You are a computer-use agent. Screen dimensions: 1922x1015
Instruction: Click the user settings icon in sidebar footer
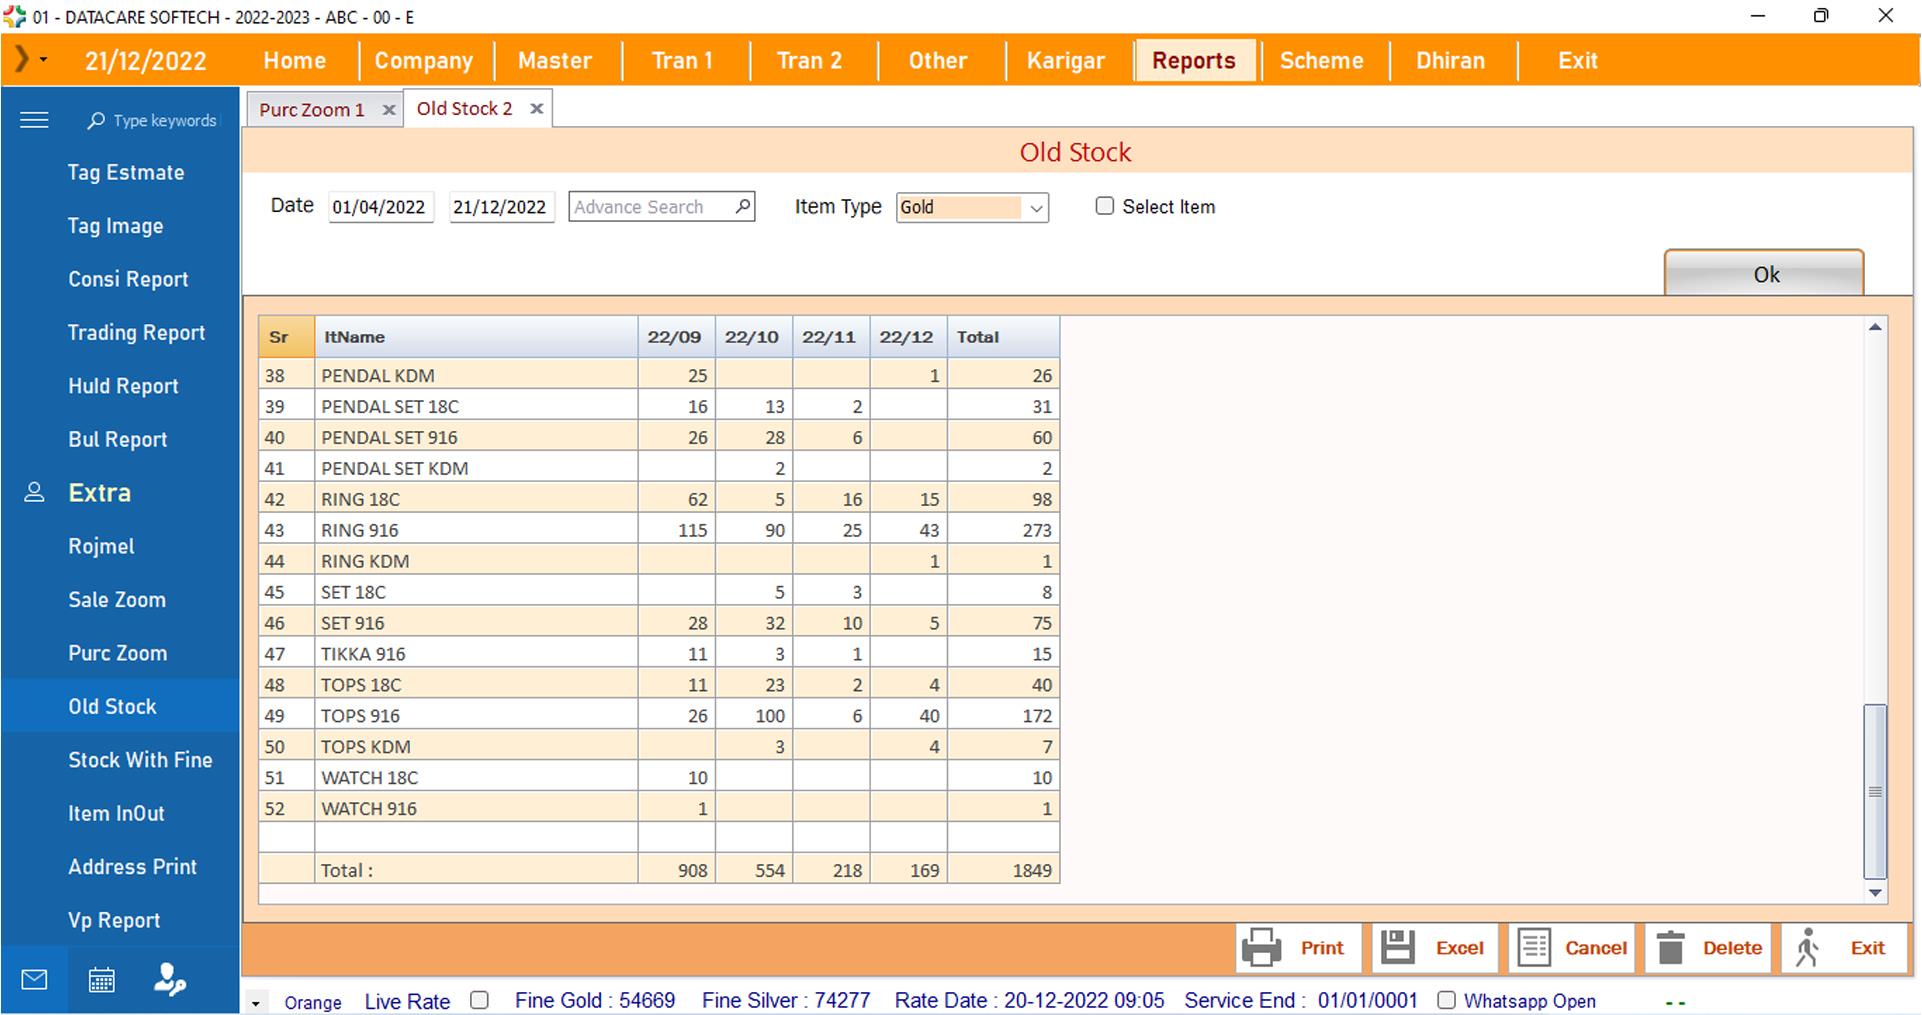(x=169, y=980)
